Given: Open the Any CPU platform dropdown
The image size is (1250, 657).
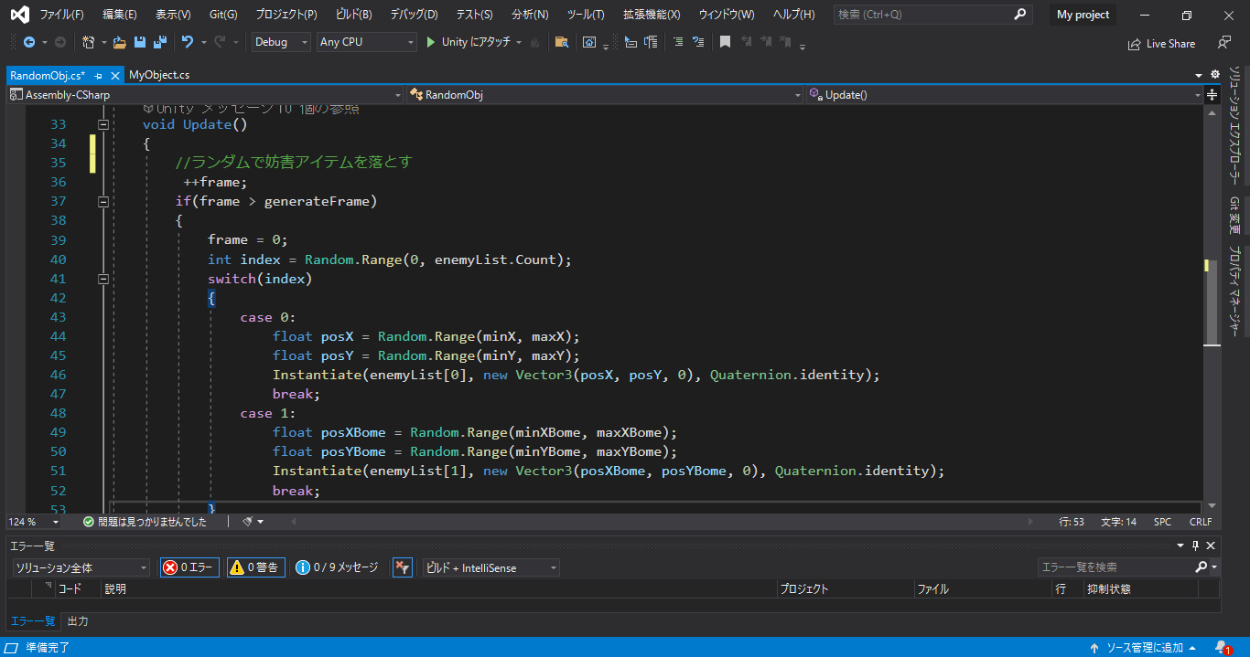Looking at the screenshot, I should (x=365, y=42).
